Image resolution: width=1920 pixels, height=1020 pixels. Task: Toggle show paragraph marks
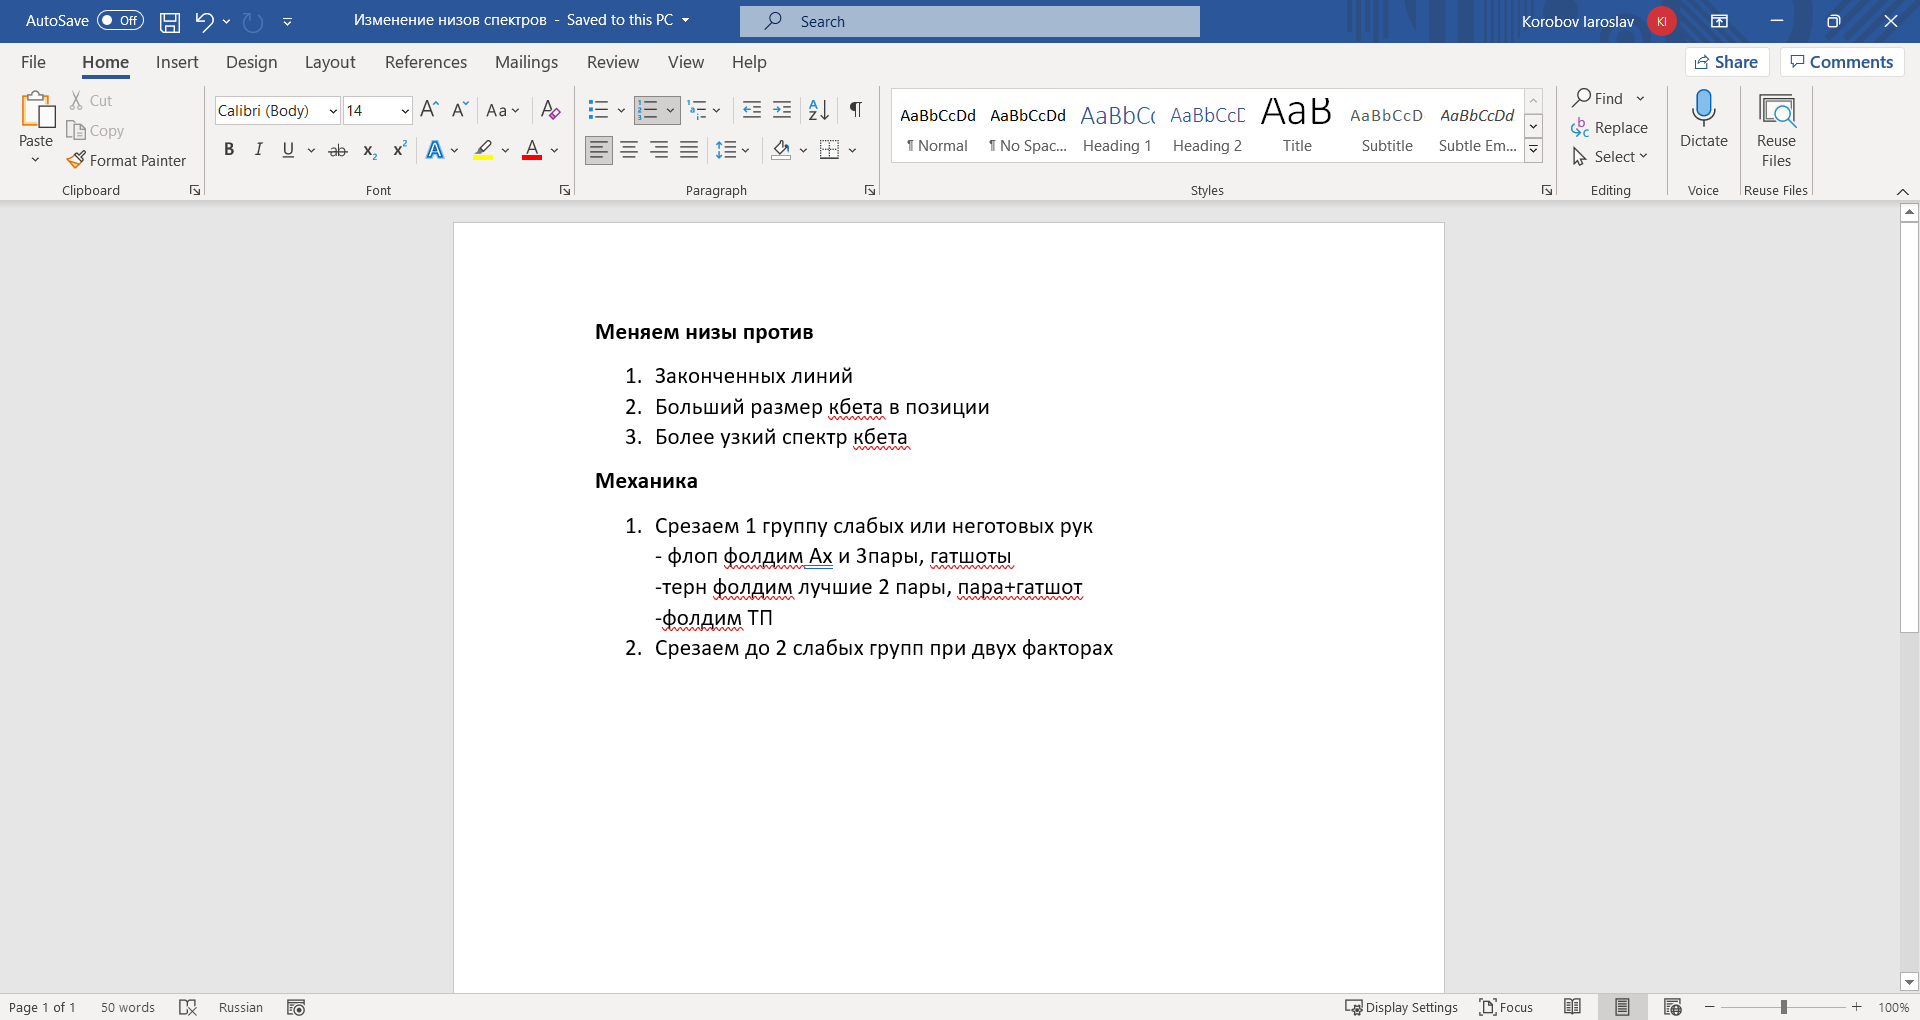856,110
